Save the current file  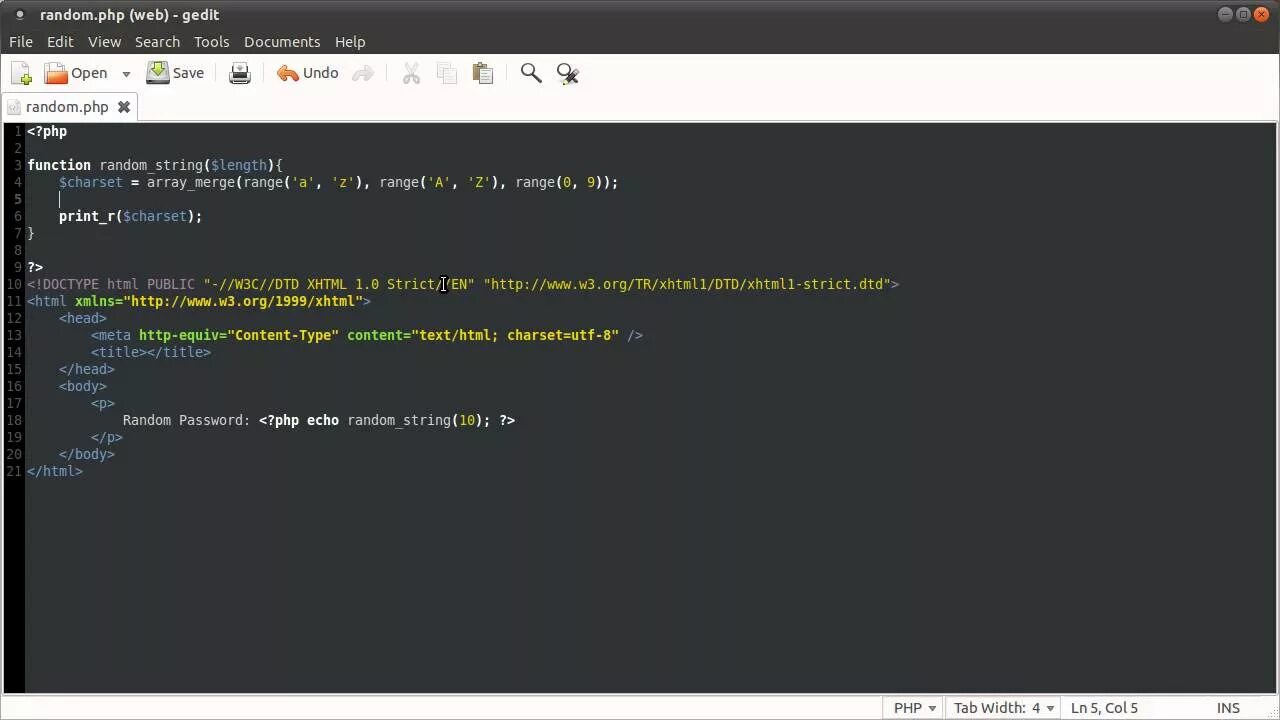point(175,73)
